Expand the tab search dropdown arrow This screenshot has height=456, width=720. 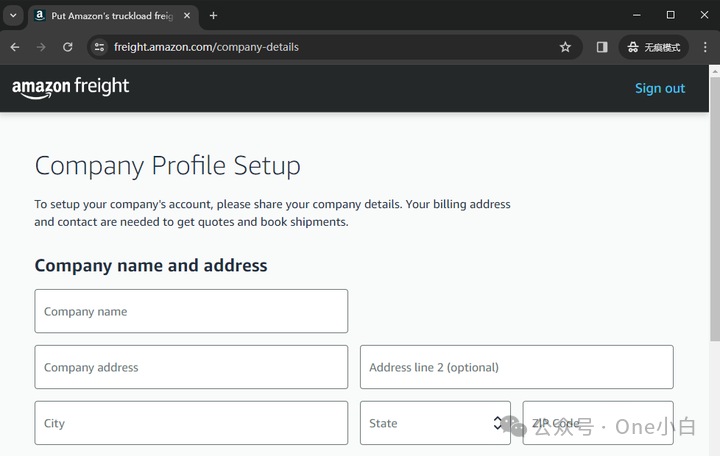tap(14, 16)
